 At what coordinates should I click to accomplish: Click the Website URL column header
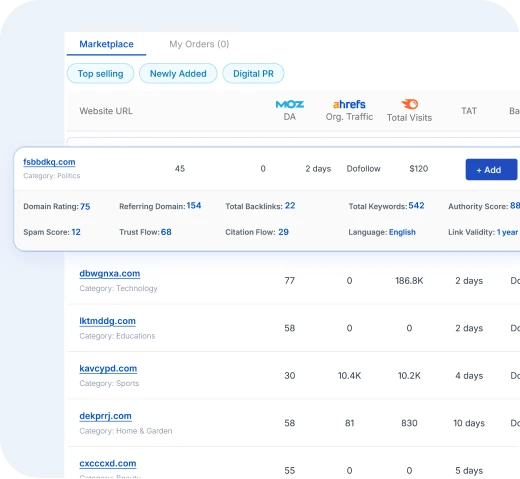point(106,111)
